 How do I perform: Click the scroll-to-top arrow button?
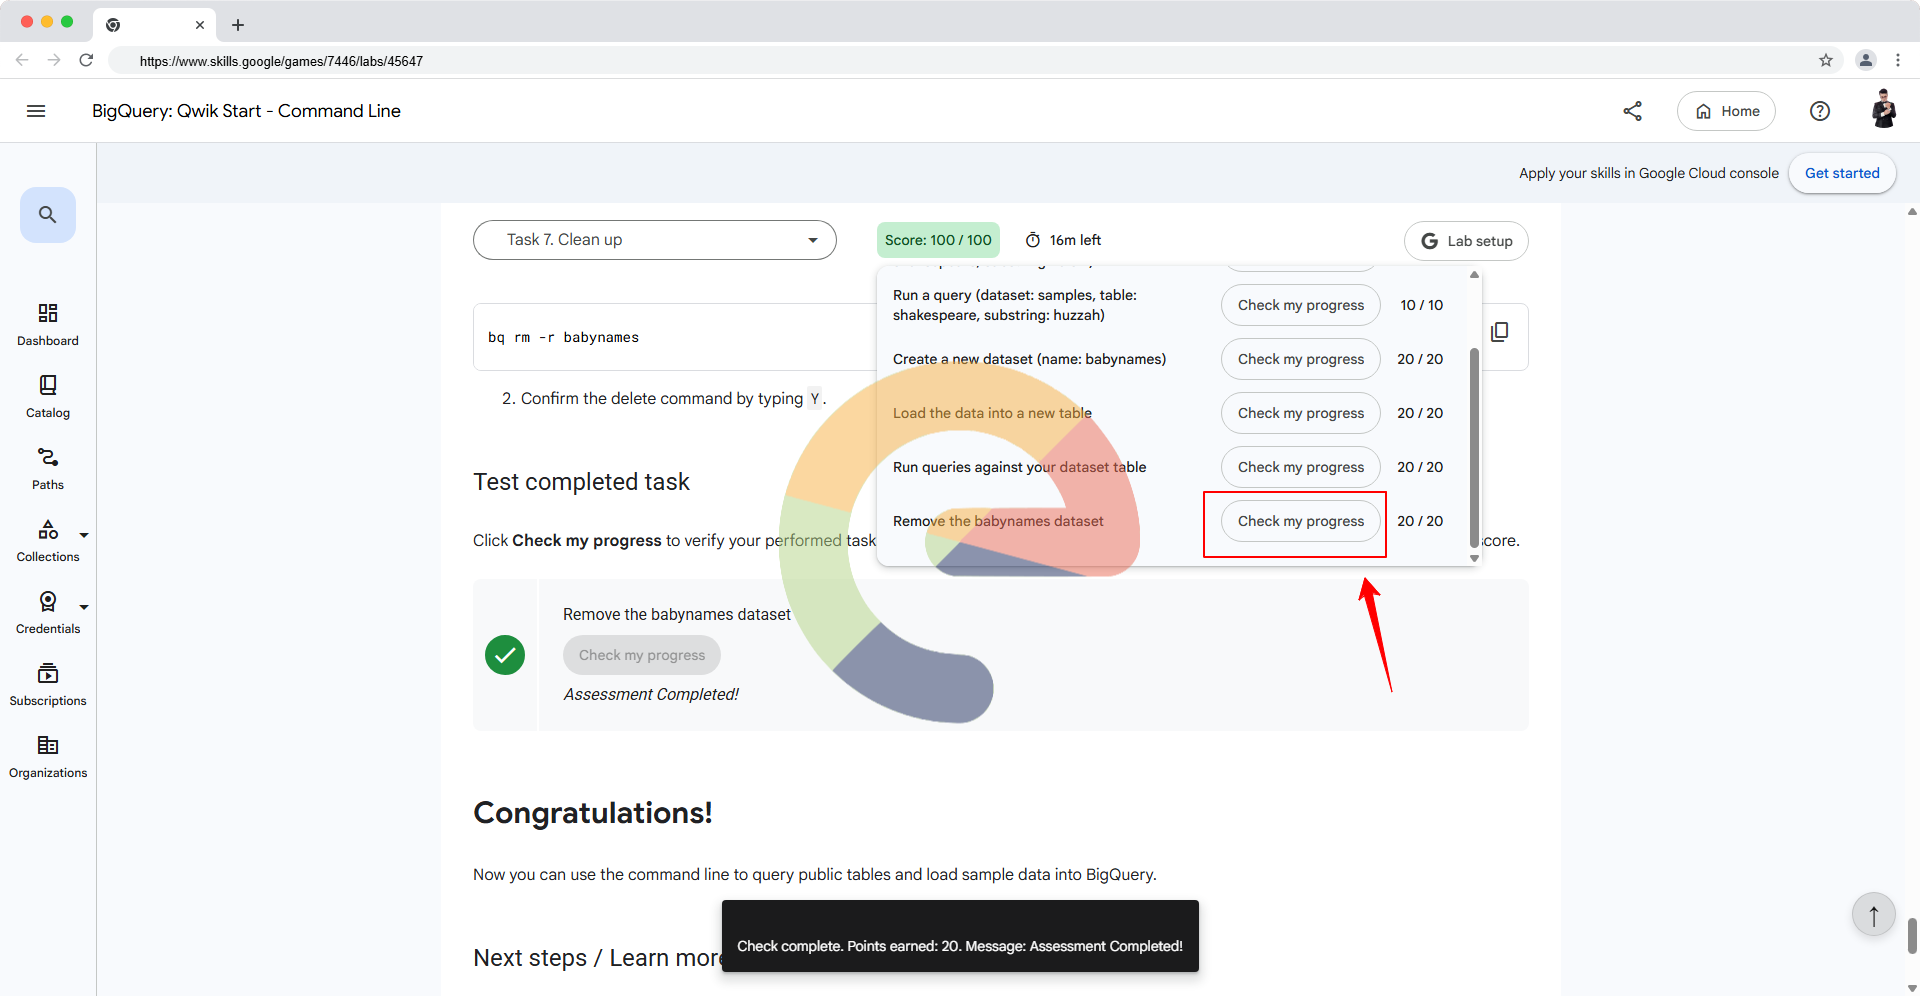pos(1874,915)
